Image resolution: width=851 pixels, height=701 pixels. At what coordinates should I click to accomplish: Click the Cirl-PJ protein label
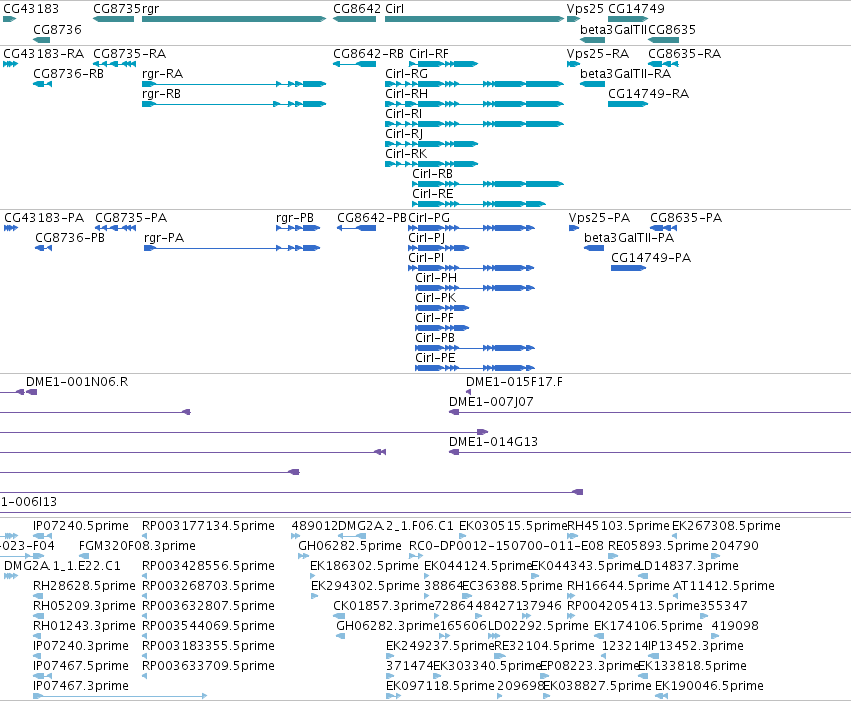pyautogui.click(x=427, y=238)
